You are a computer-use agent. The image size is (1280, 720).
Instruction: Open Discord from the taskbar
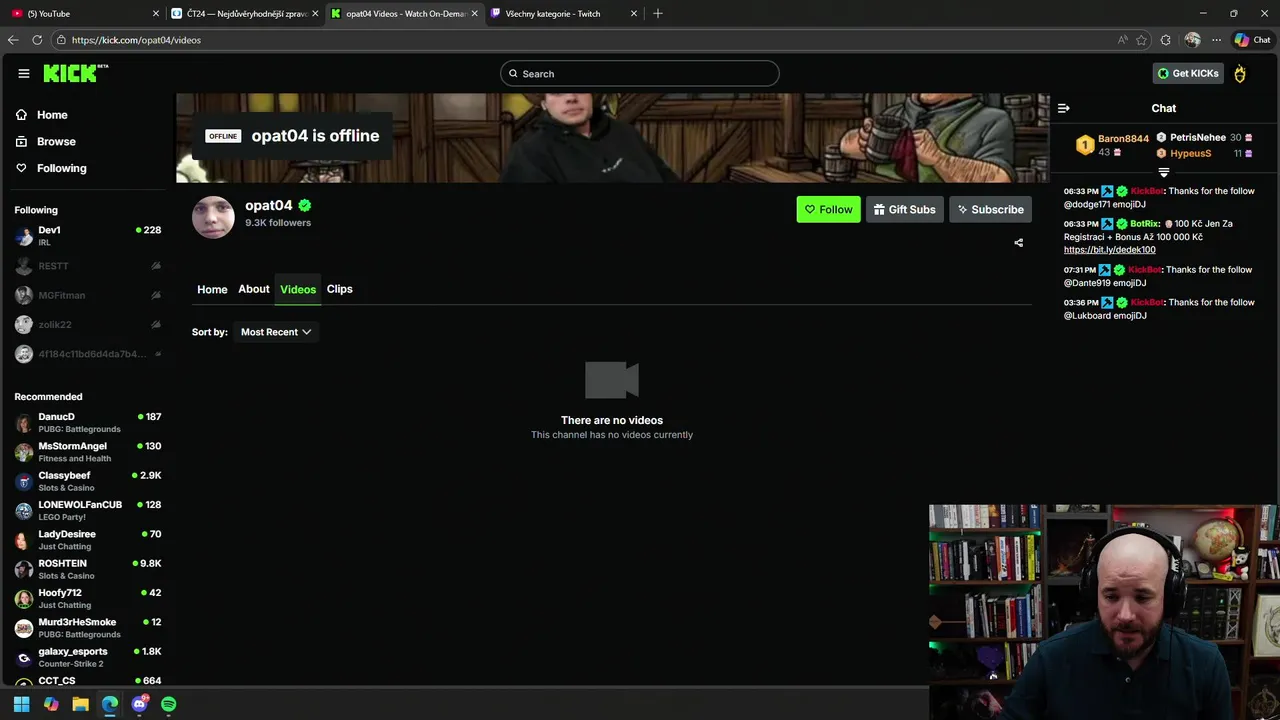(x=139, y=704)
